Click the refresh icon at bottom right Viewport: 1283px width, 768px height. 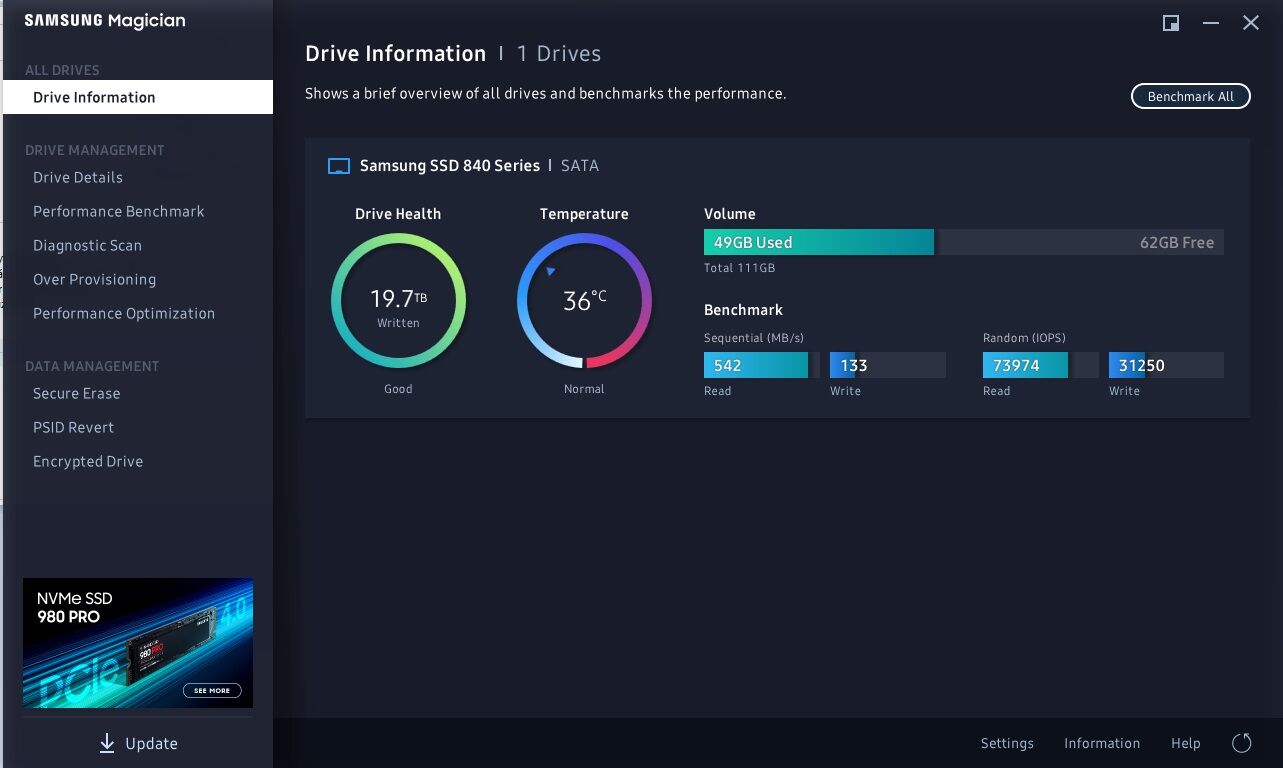[1242, 743]
